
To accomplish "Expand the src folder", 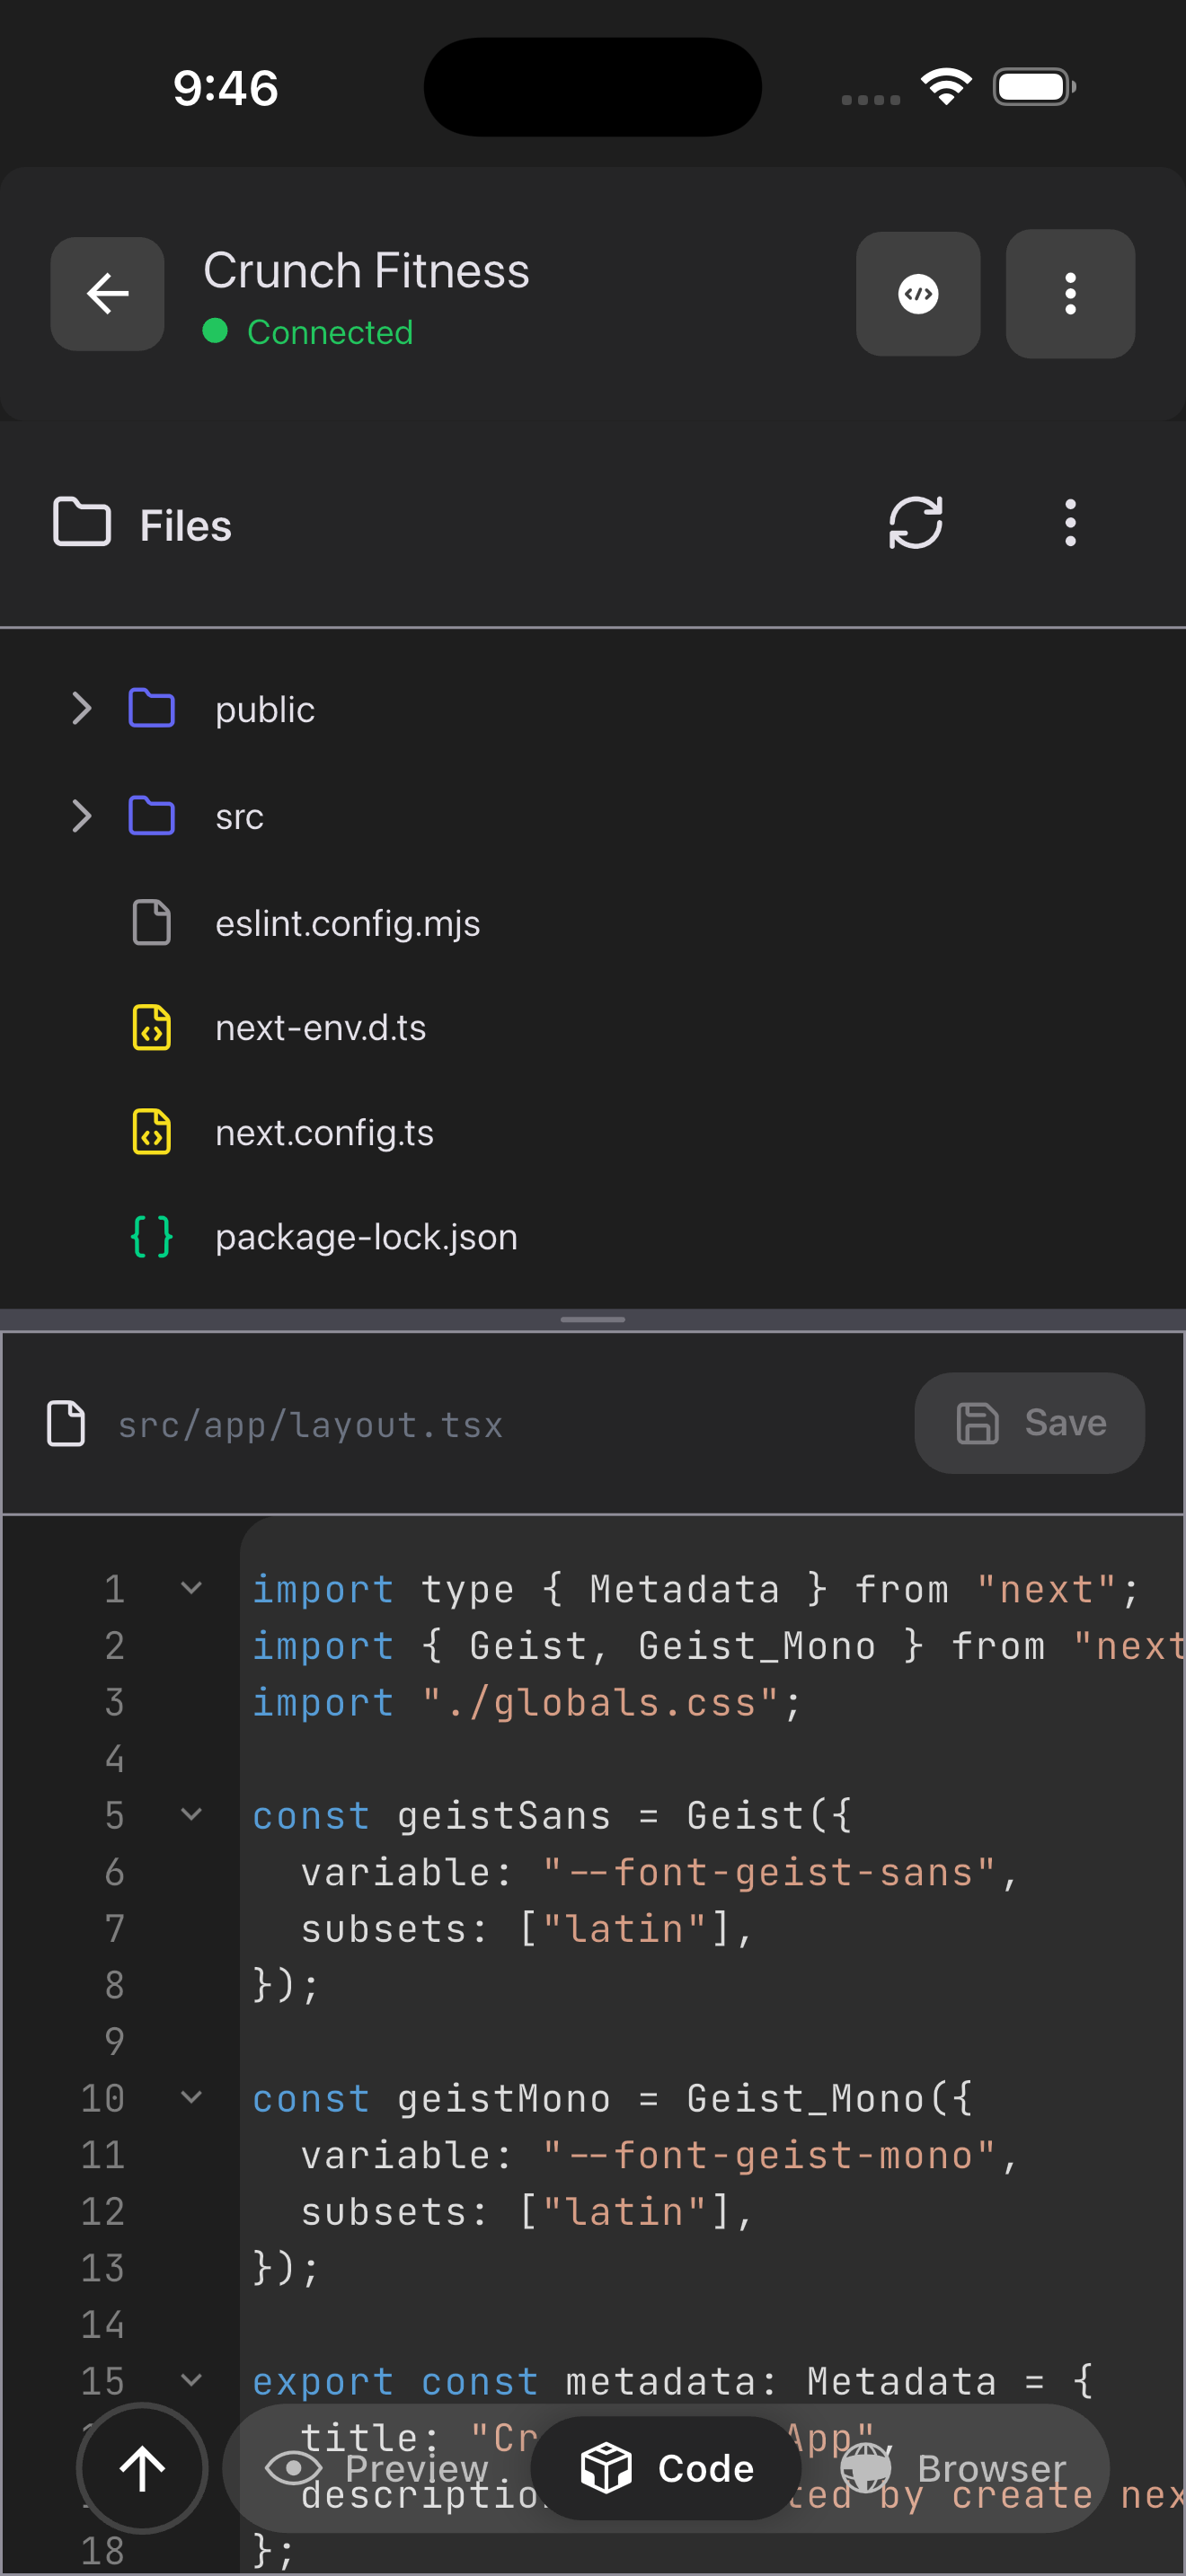I will tap(82, 816).
